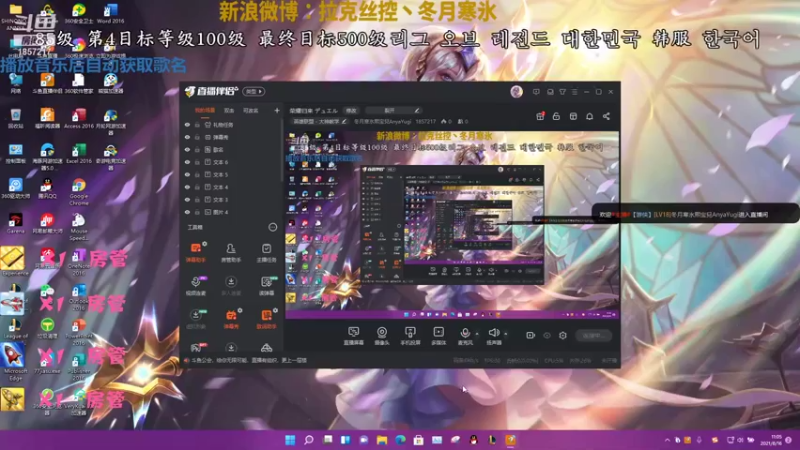The height and width of the screenshot is (450, 800).
Task: Open the 主播任务 checklist tool
Action: pyautogui.click(x=266, y=252)
